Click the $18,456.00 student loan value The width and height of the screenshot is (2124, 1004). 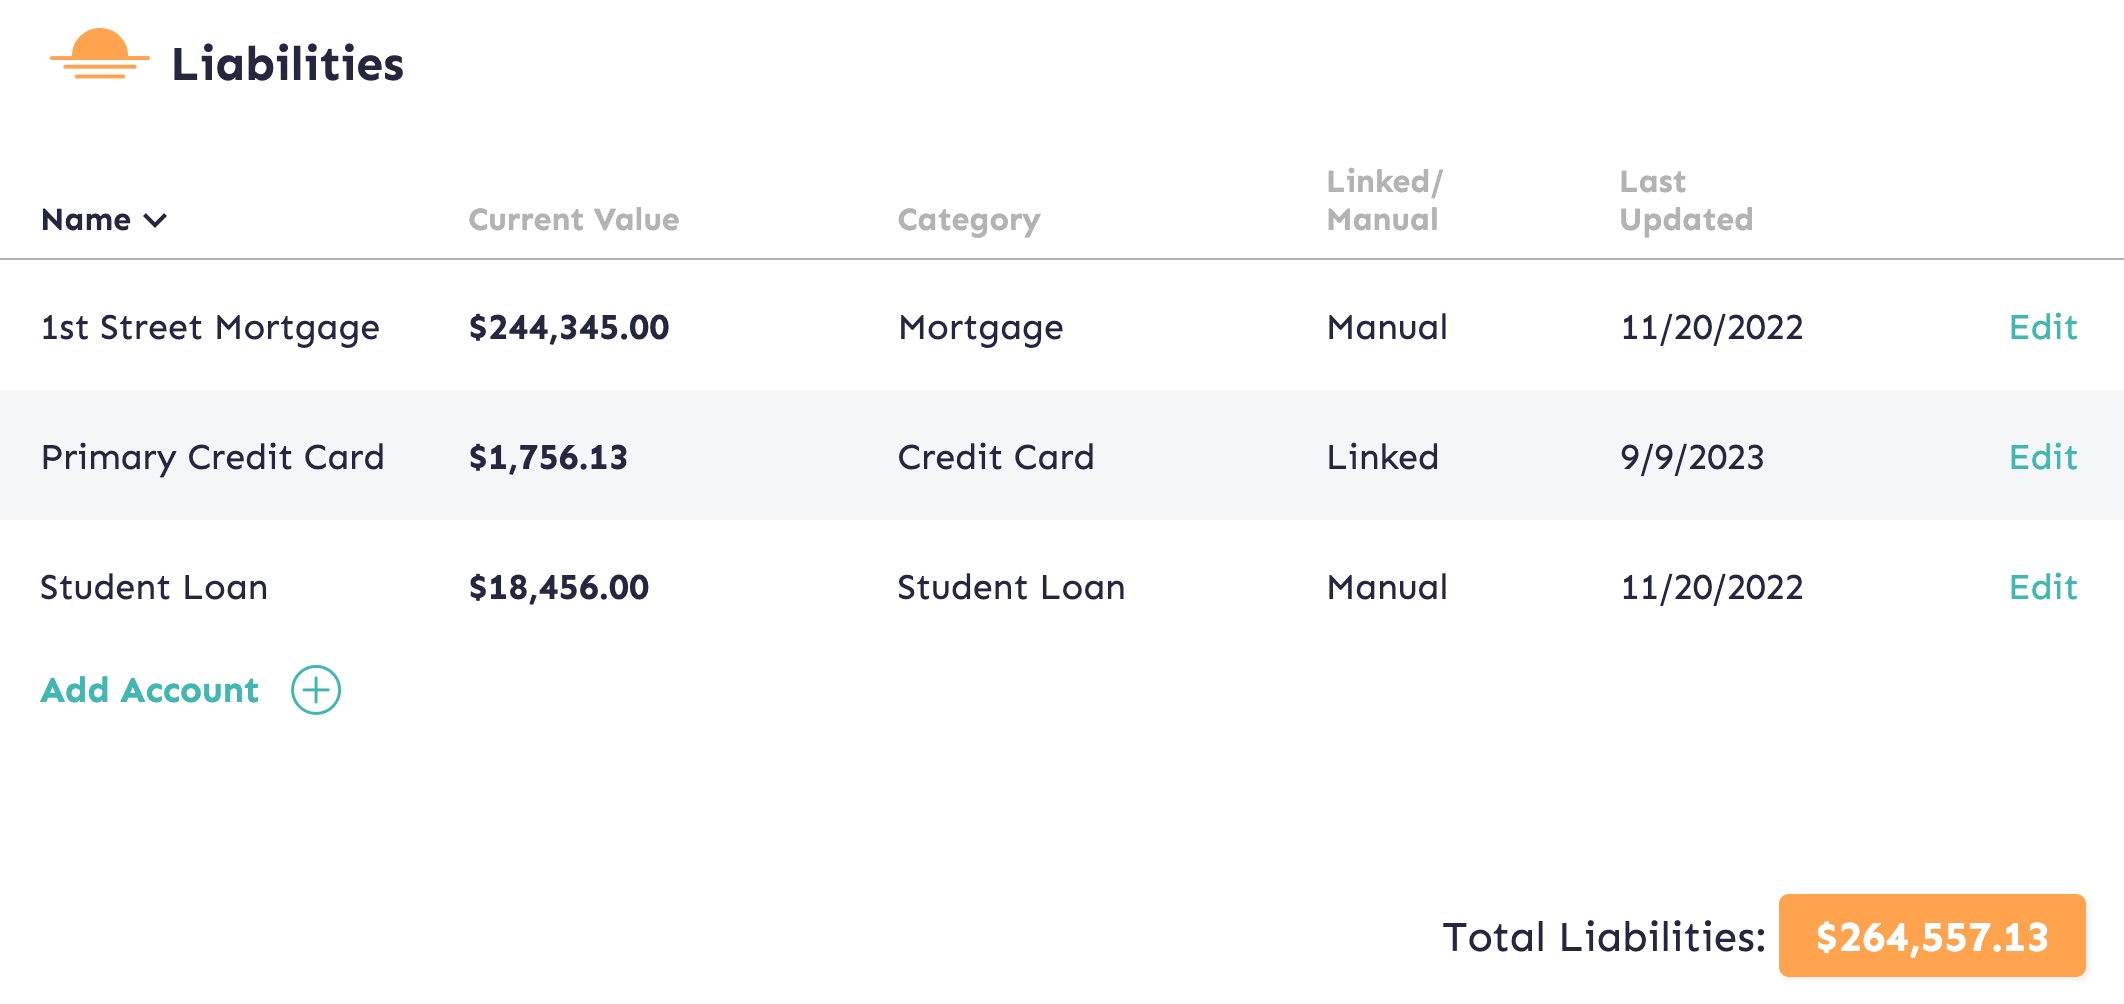pyautogui.click(x=559, y=588)
